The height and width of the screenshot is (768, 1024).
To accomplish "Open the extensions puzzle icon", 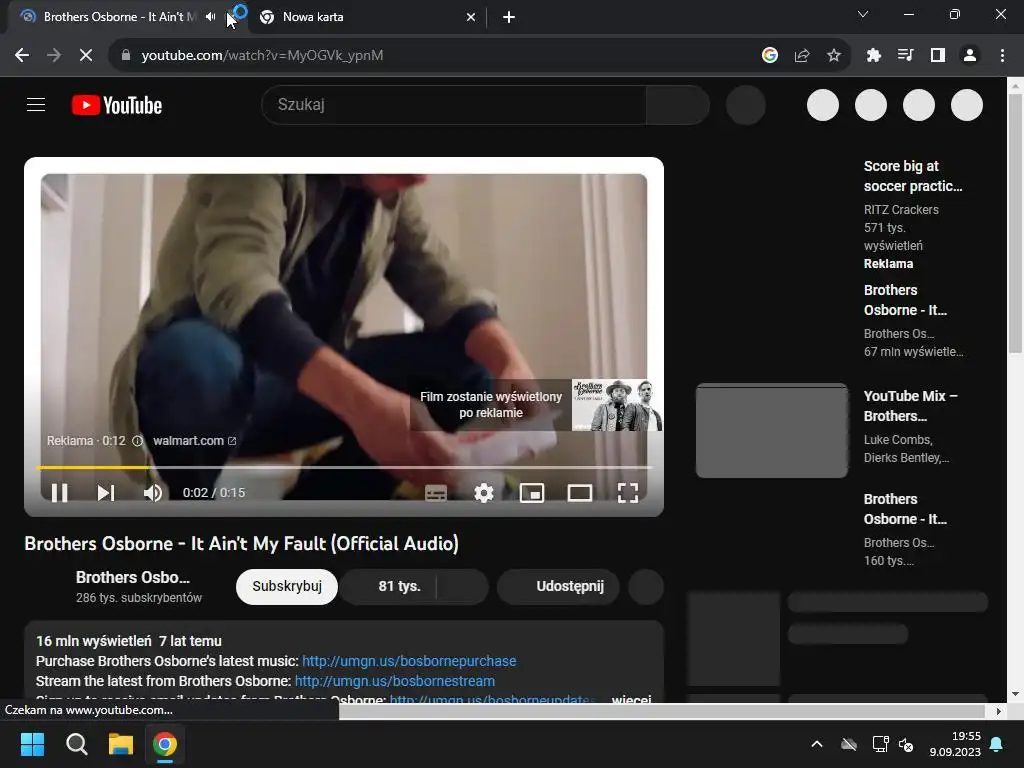I will click(874, 56).
